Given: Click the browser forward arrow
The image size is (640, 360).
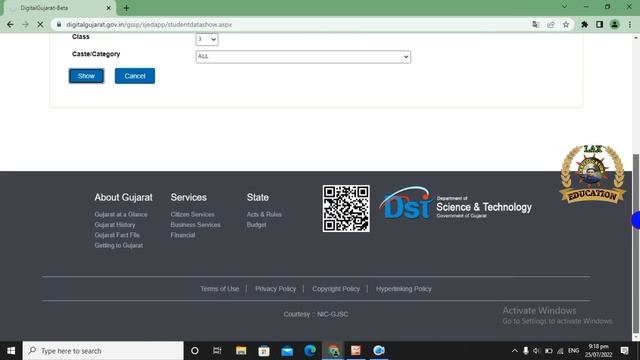Looking at the screenshot, I should [25, 24].
